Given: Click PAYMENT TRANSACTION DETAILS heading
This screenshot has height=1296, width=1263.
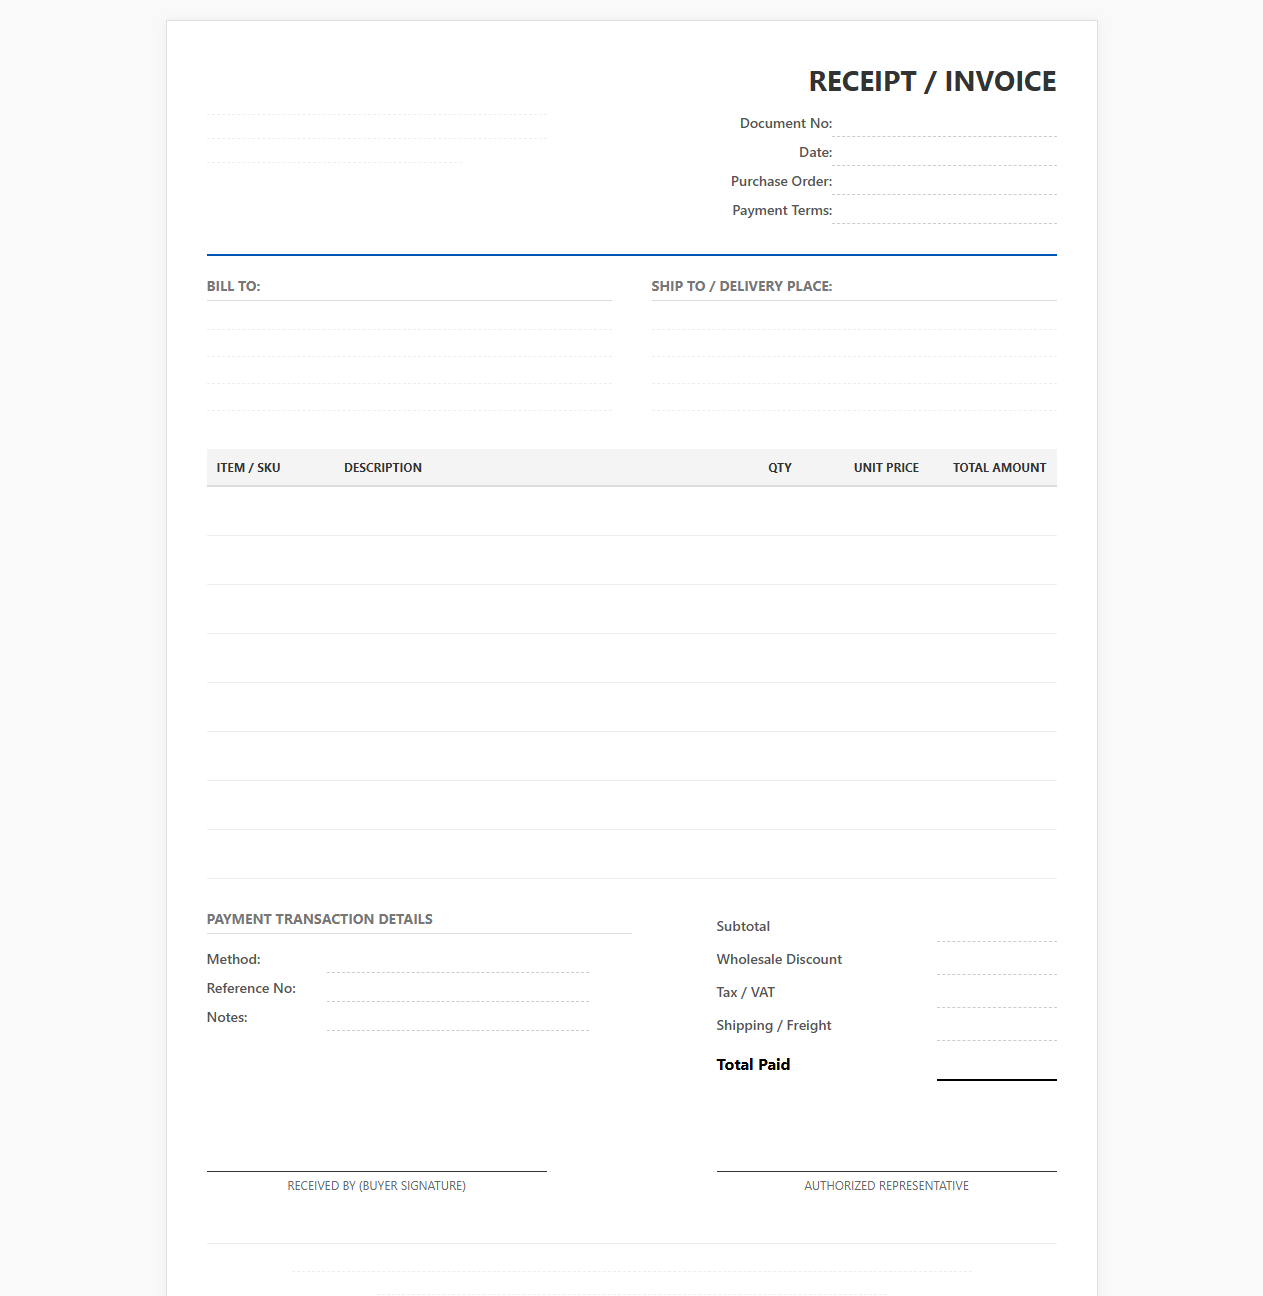Looking at the screenshot, I should click(x=320, y=919).
